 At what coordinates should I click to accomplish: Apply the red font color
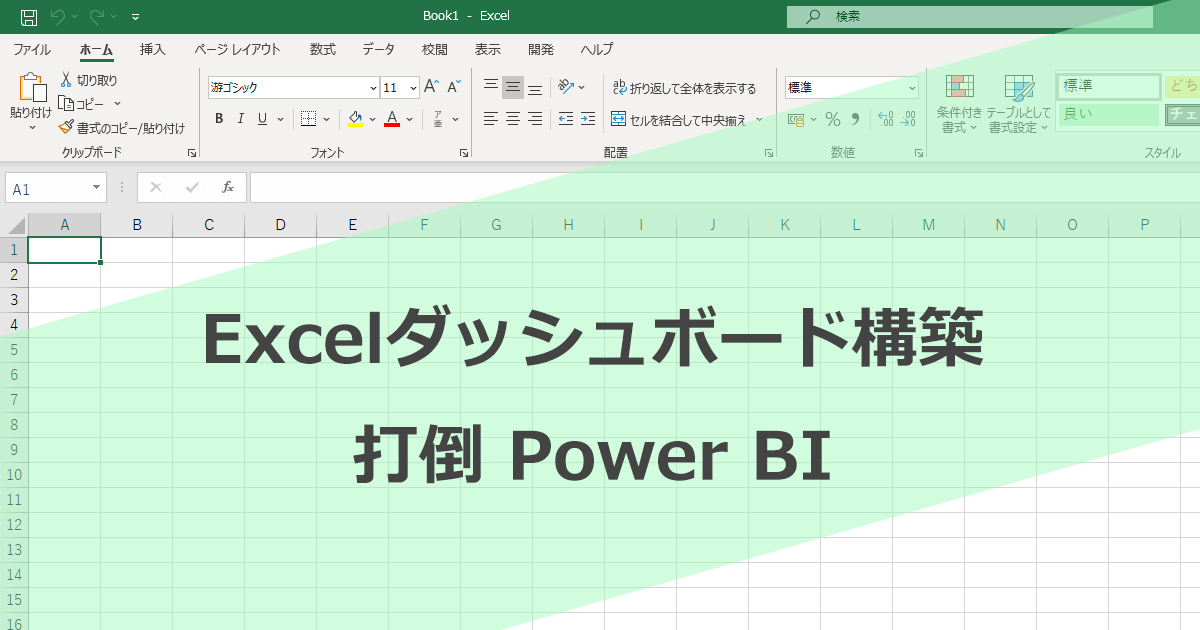392,119
